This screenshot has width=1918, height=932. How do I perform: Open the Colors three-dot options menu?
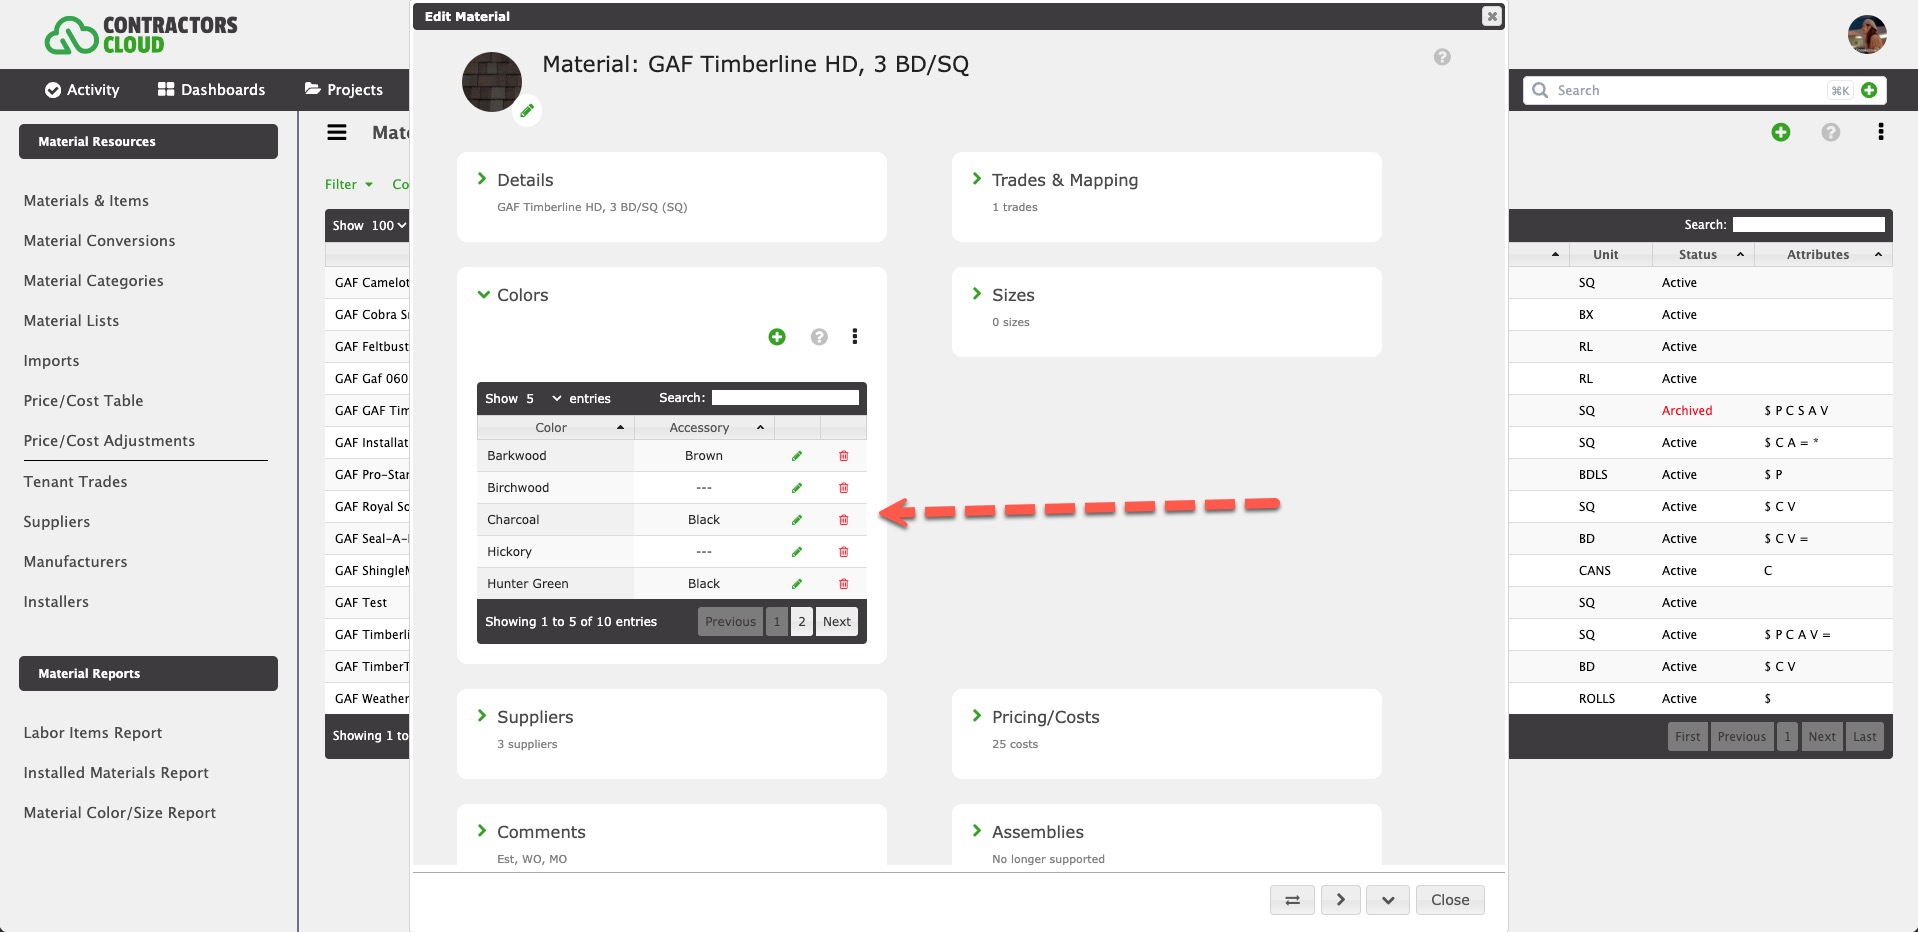[x=855, y=337]
